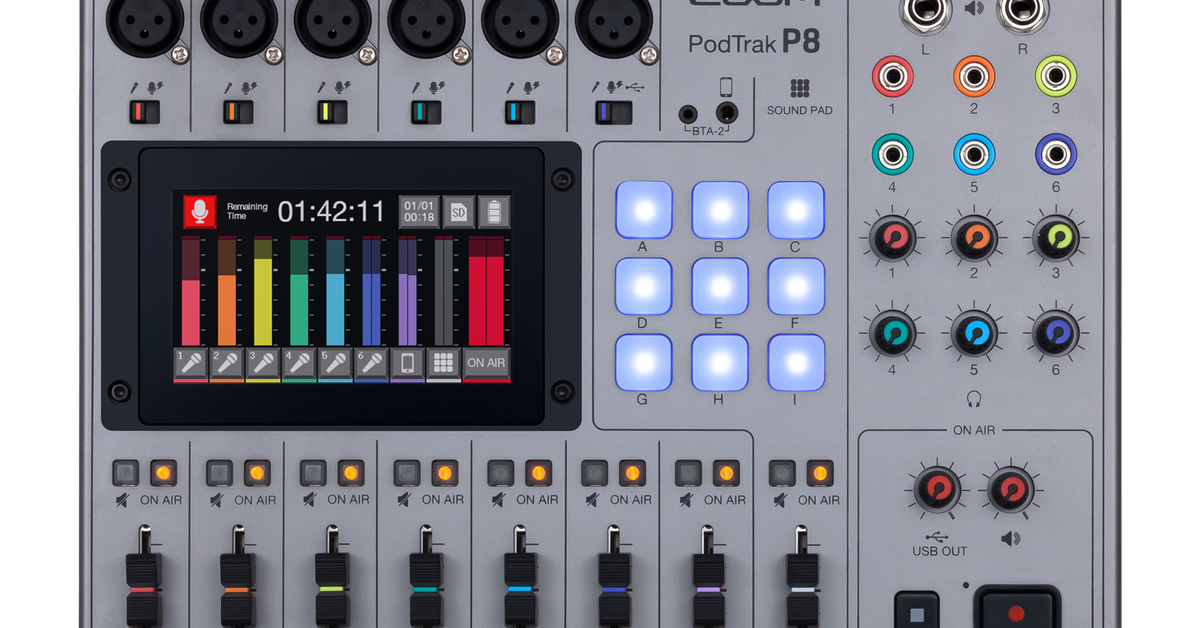
Task: Flip the yellow input 3 mic-type switch
Action: point(332,112)
